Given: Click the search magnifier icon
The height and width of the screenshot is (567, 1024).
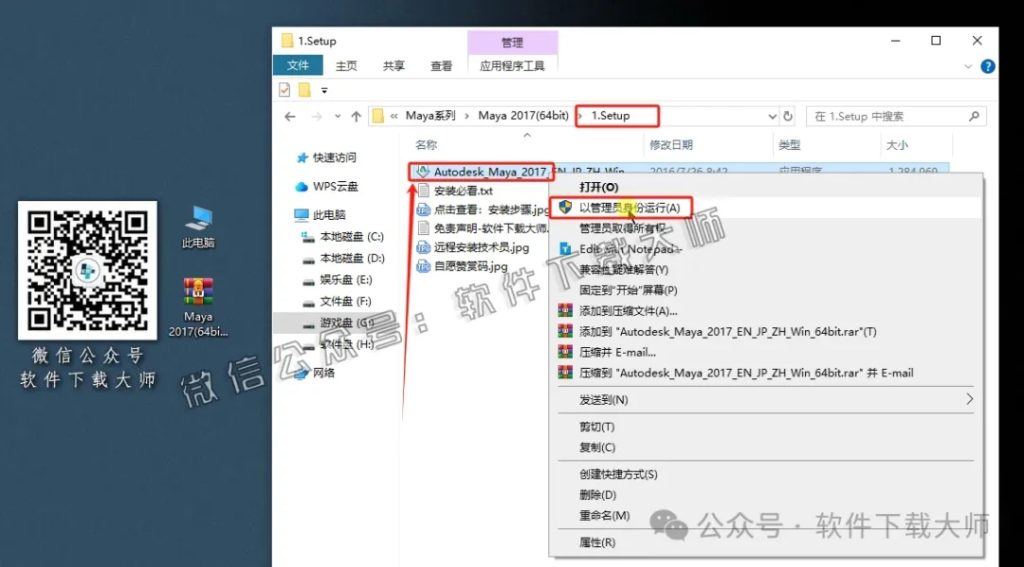Looking at the screenshot, I should pyautogui.click(x=974, y=116).
